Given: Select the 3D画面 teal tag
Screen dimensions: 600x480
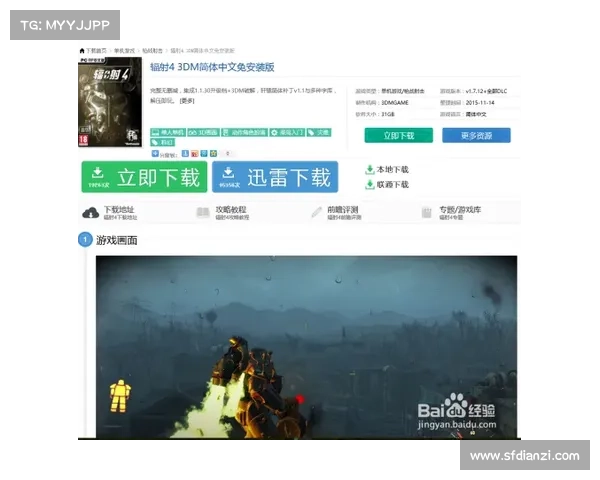Looking at the screenshot, I should (x=203, y=132).
